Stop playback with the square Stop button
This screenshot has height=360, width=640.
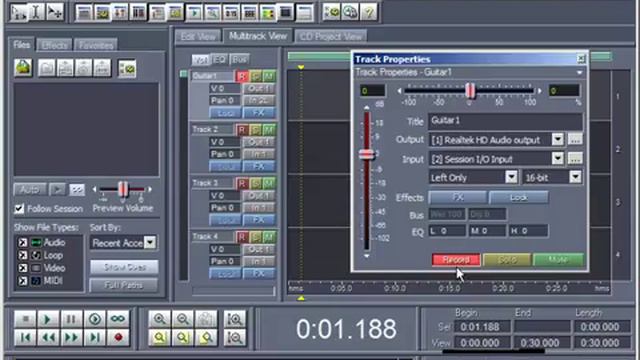[25, 319]
